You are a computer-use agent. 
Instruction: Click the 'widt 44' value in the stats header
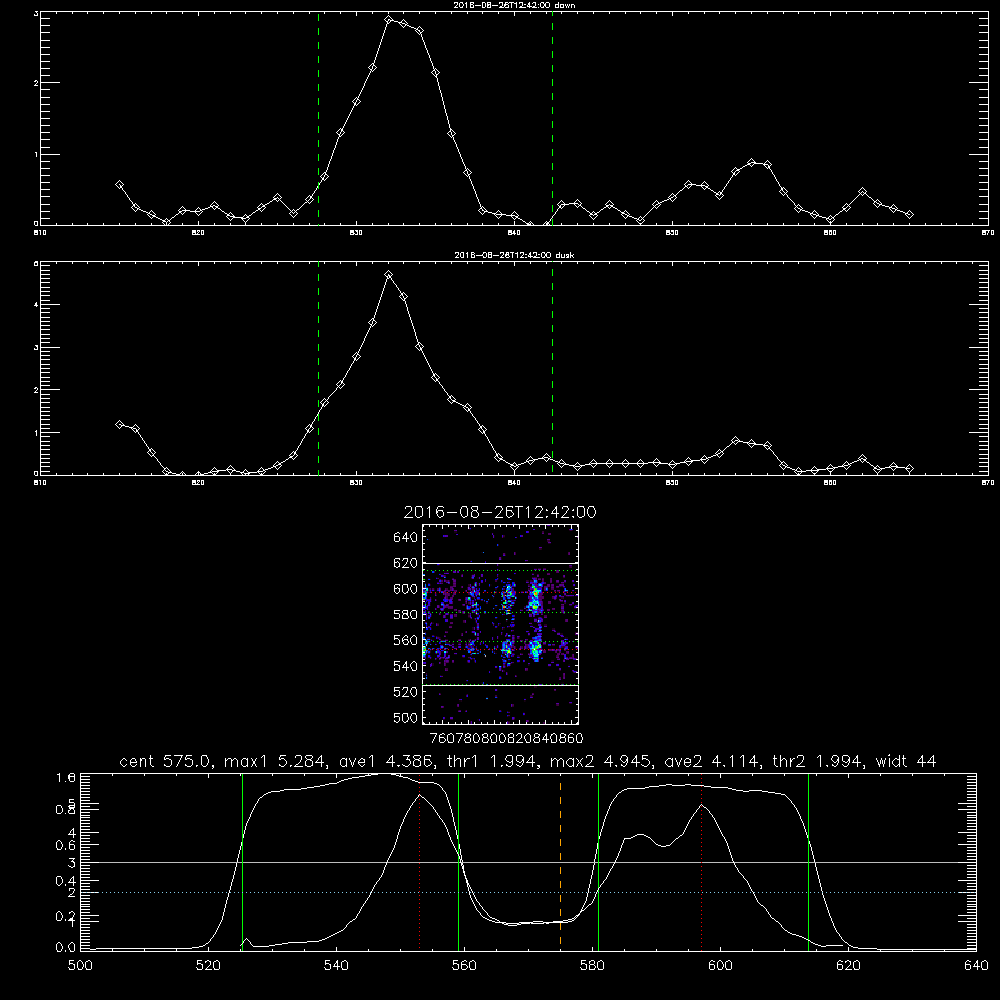coord(906,761)
